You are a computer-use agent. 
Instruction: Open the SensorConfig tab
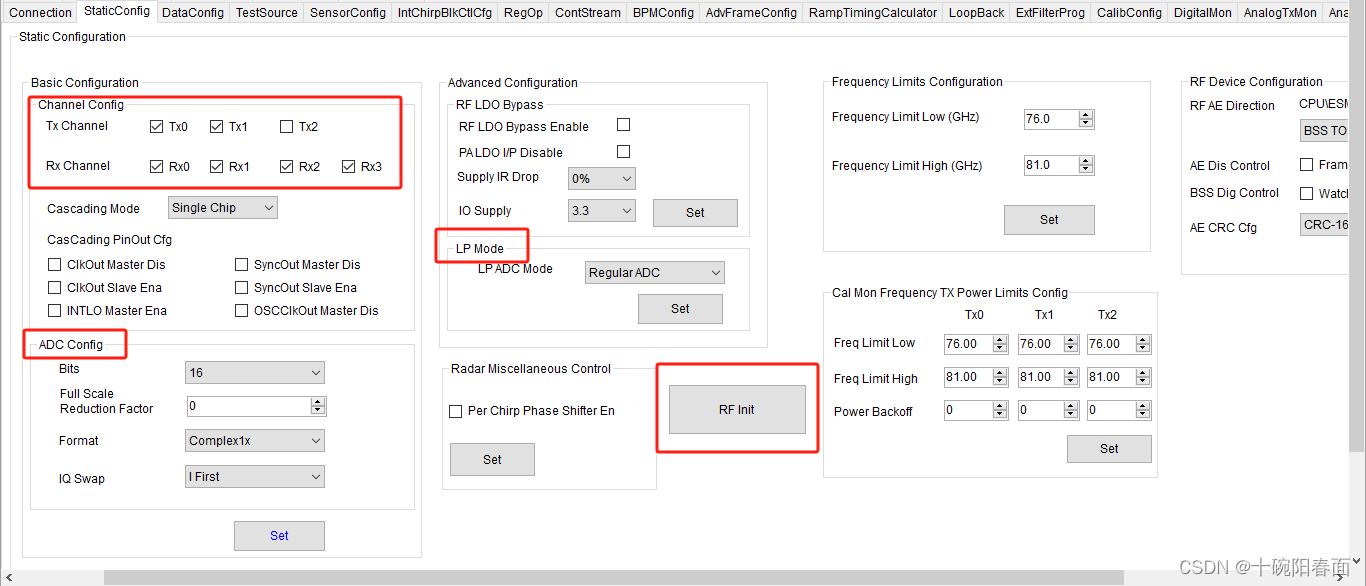[x=348, y=13]
